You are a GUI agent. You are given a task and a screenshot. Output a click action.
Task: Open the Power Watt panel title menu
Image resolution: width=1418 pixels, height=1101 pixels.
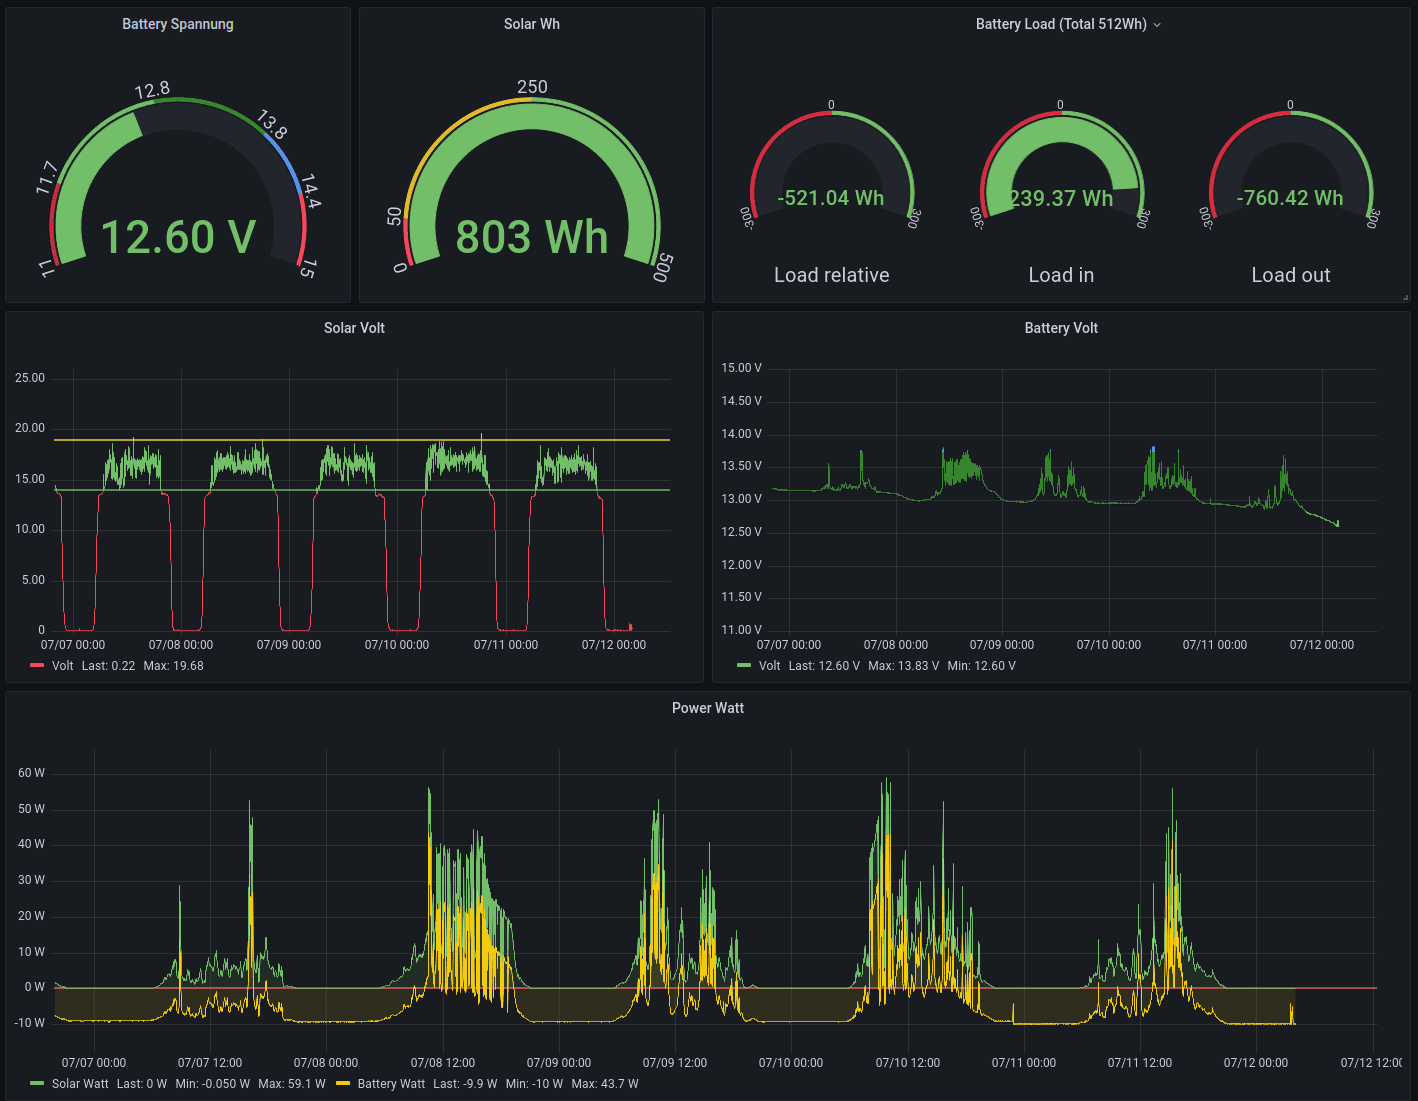(708, 708)
